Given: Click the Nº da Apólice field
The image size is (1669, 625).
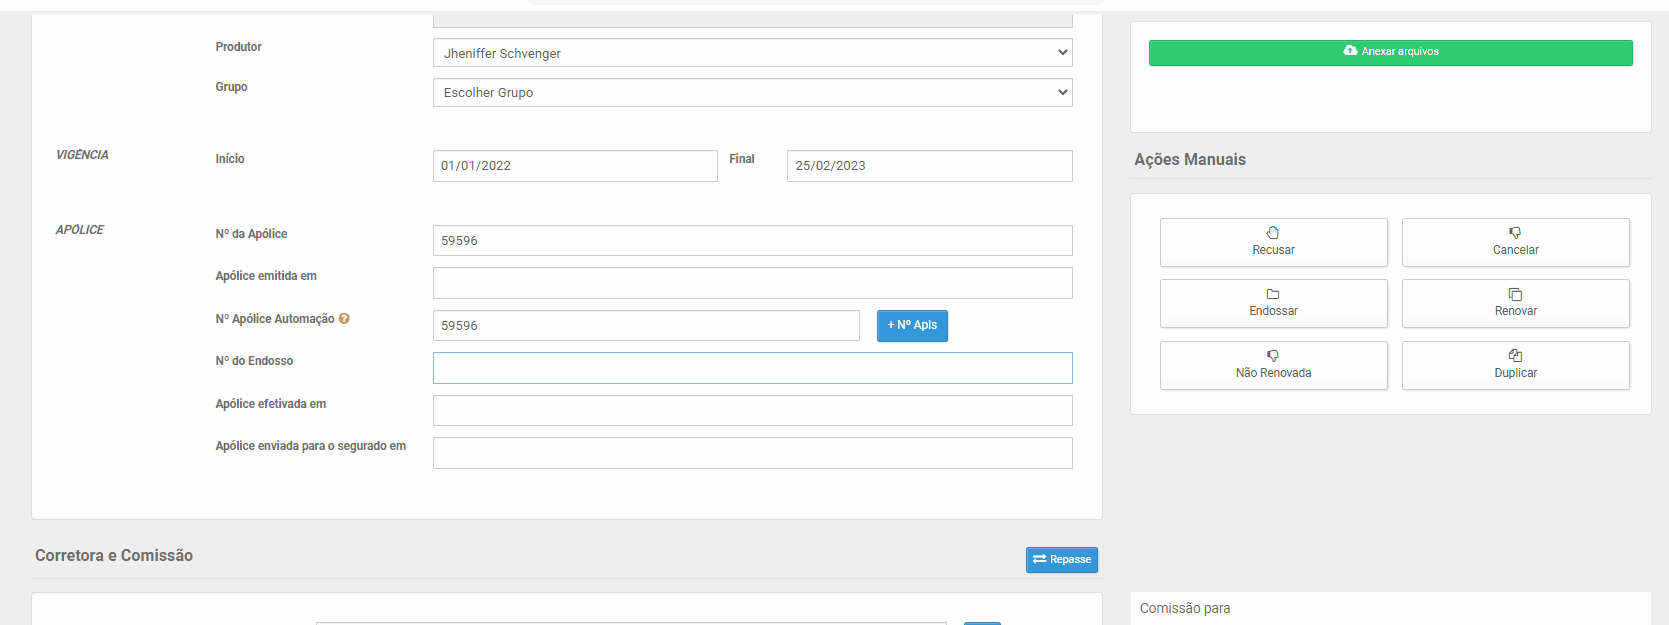Looking at the screenshot, I should [x=752, y=241].
